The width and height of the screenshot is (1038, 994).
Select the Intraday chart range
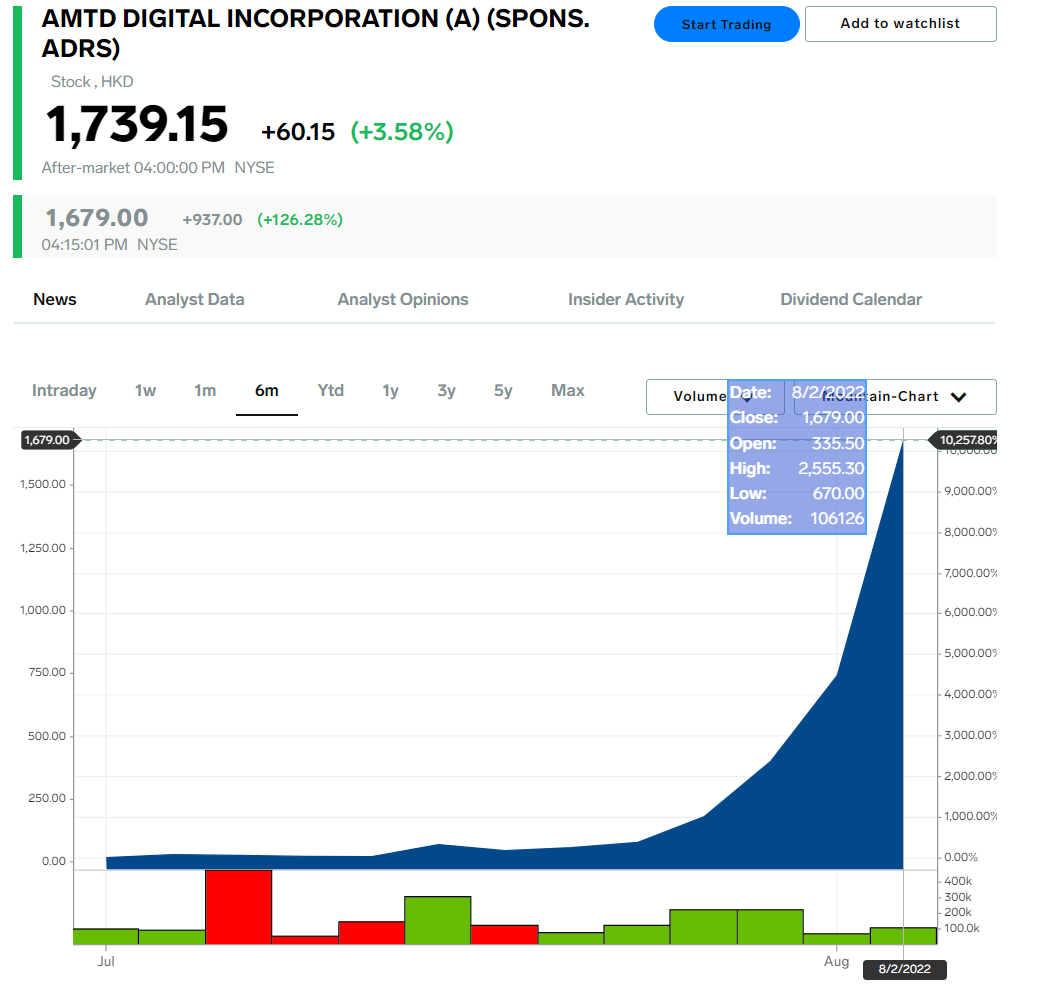point(64,390)
